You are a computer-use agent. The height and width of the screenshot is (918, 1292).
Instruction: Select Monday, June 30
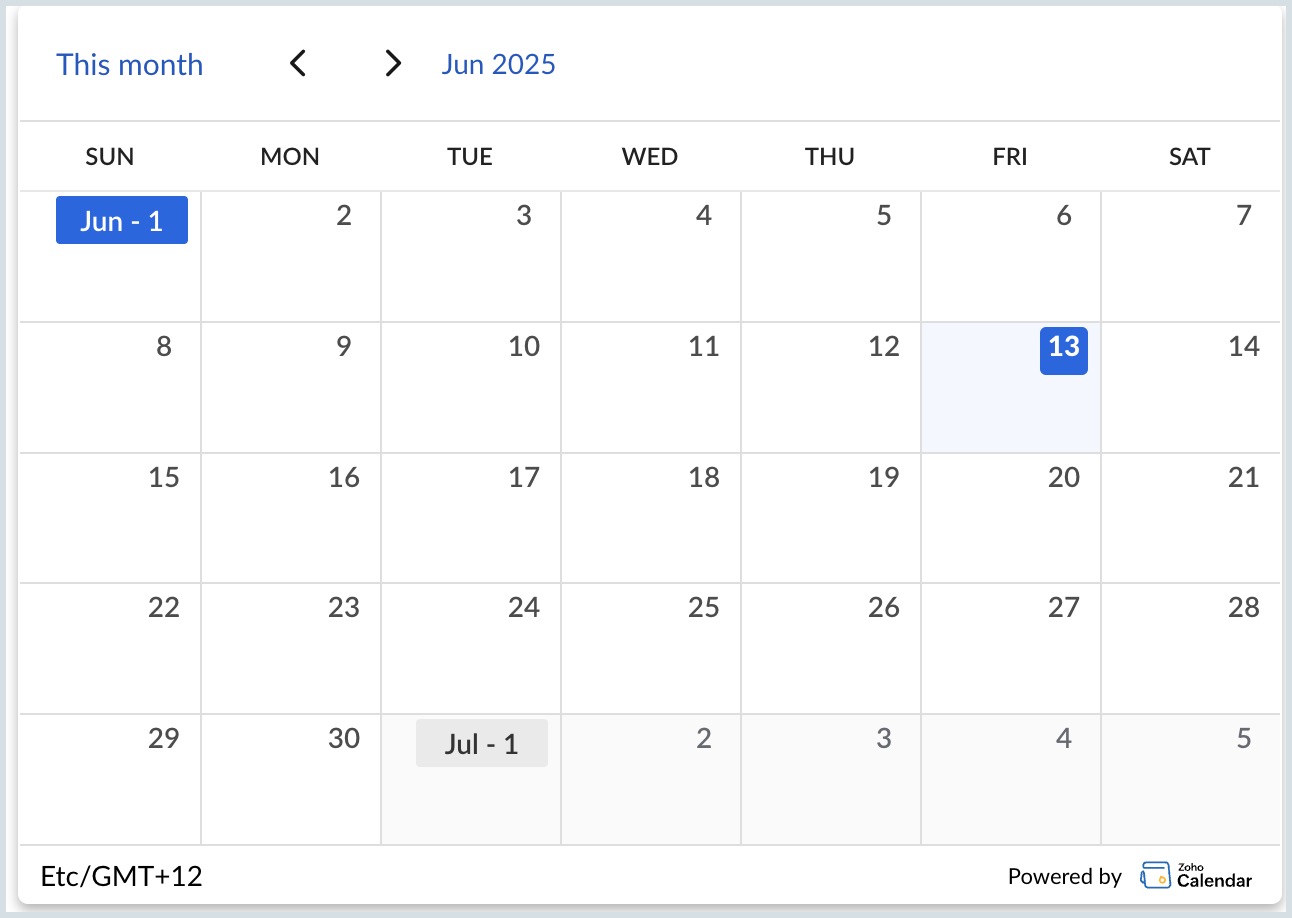click(291, 779)
